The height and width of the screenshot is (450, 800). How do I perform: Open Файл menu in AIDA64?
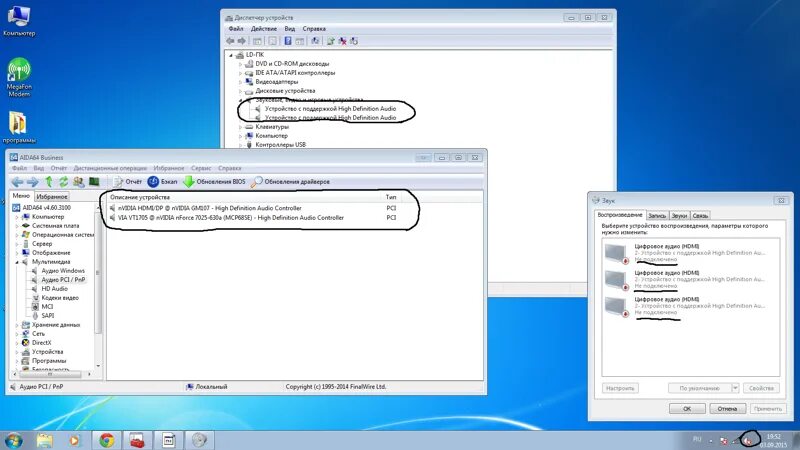point(19,168)
